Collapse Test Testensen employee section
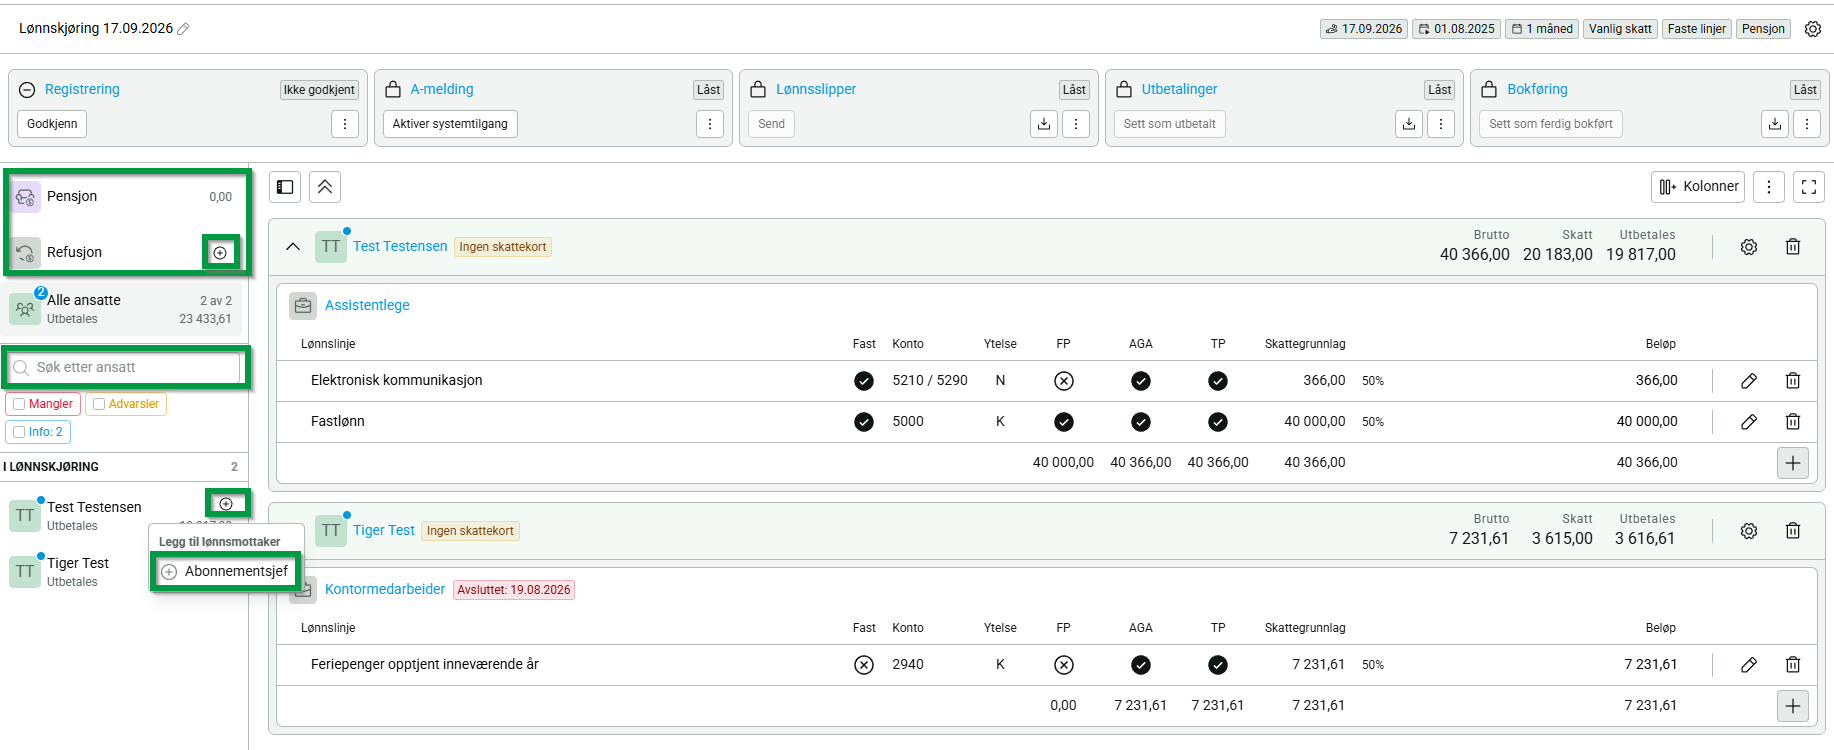The width and height of the screenshot is (1834, 750). (x=293, y=247)
